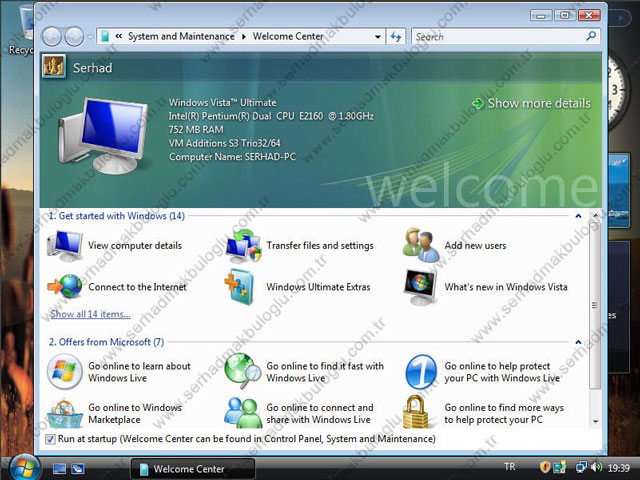Click the TR language indicator
The image size is (640, 480).
click(x=509, y=467)
